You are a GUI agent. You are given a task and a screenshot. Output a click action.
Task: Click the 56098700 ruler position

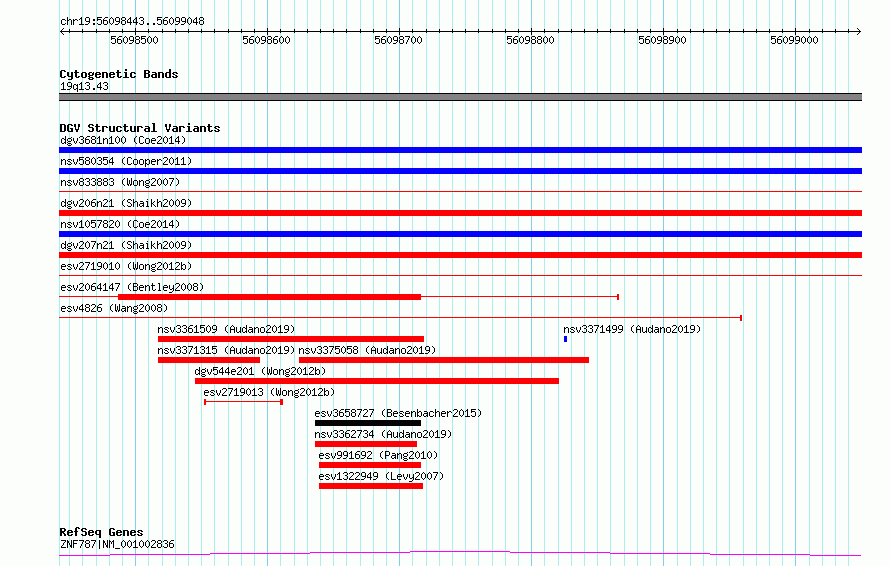pos(398,40)
